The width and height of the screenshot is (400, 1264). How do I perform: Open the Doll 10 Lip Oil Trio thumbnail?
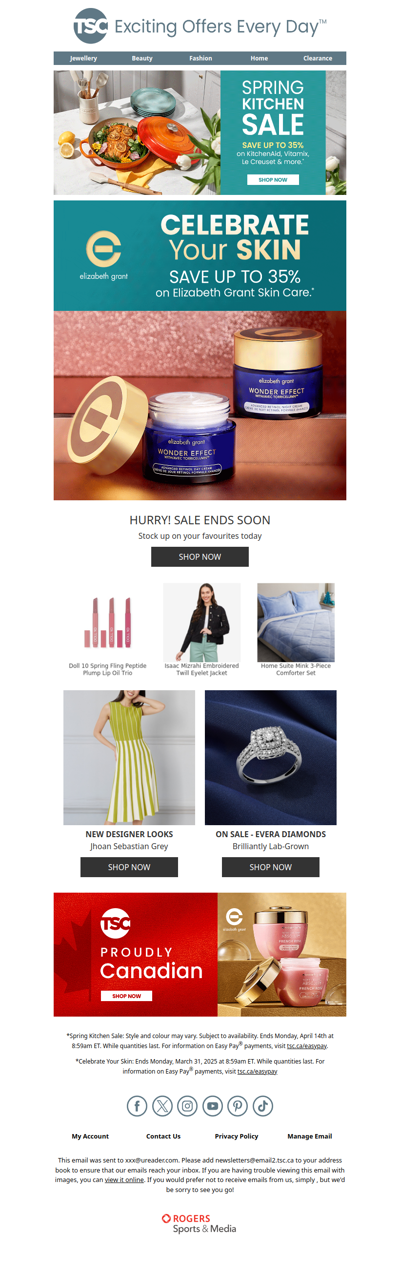107,622
